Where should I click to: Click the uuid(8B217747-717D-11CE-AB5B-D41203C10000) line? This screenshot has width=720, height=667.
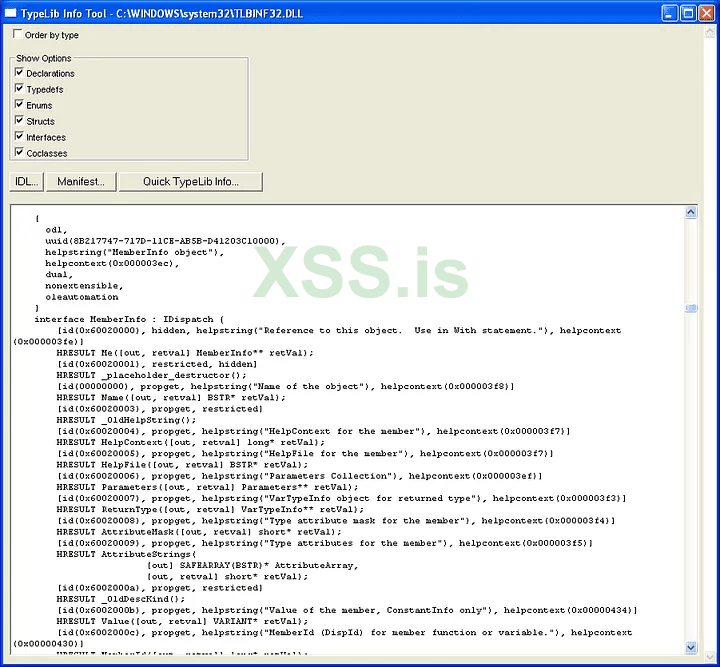165,241
